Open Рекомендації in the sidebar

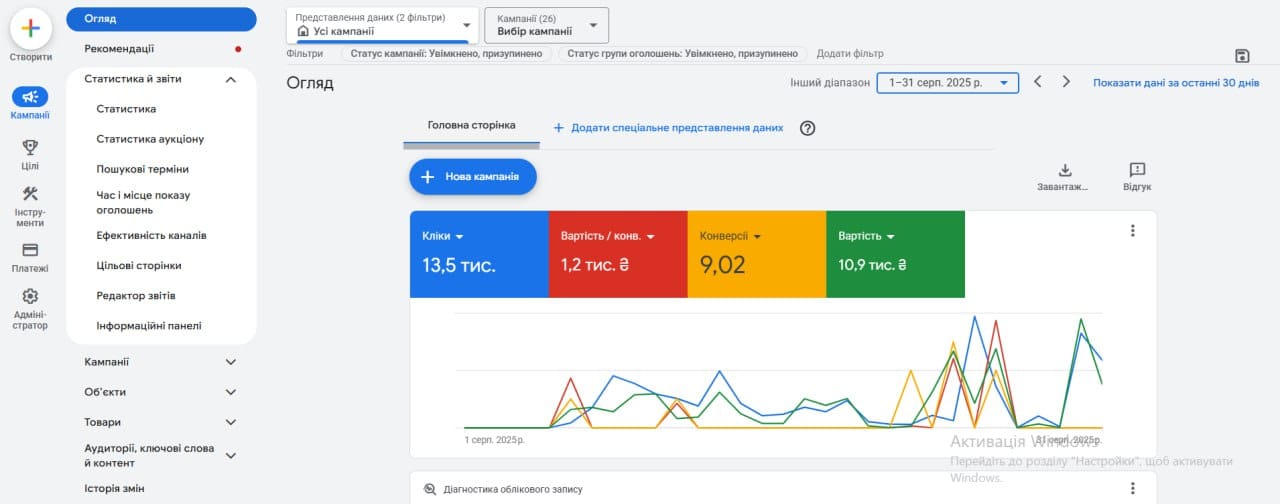[119, 49]
